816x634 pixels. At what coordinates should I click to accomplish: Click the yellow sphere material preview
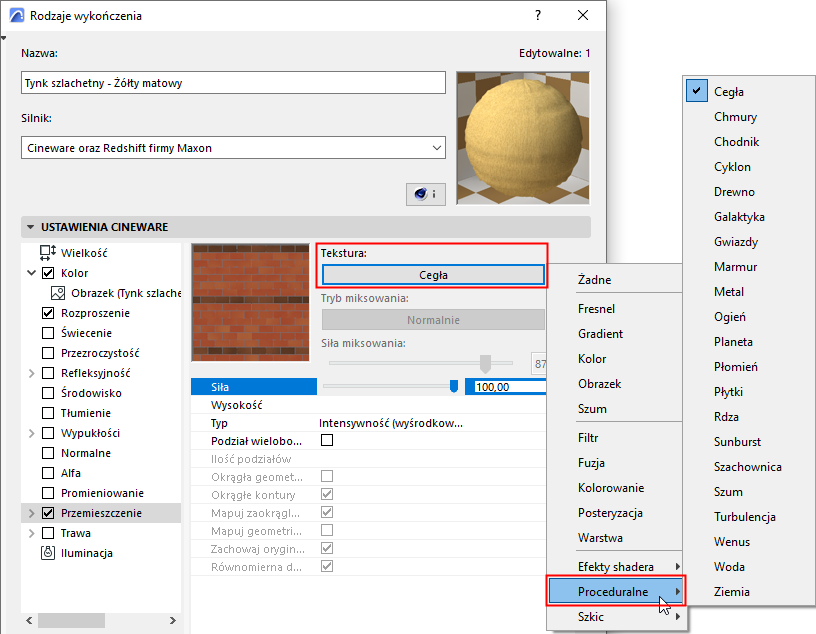(x=523, y=138)
